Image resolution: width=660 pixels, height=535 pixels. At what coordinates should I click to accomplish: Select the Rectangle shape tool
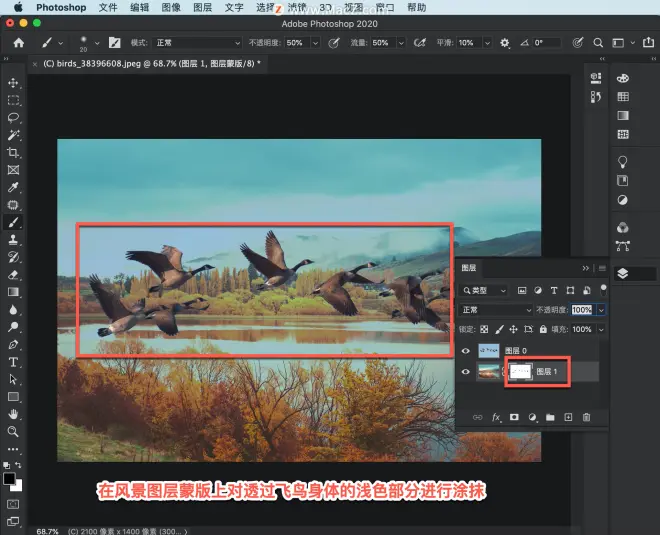coord(13,397)
